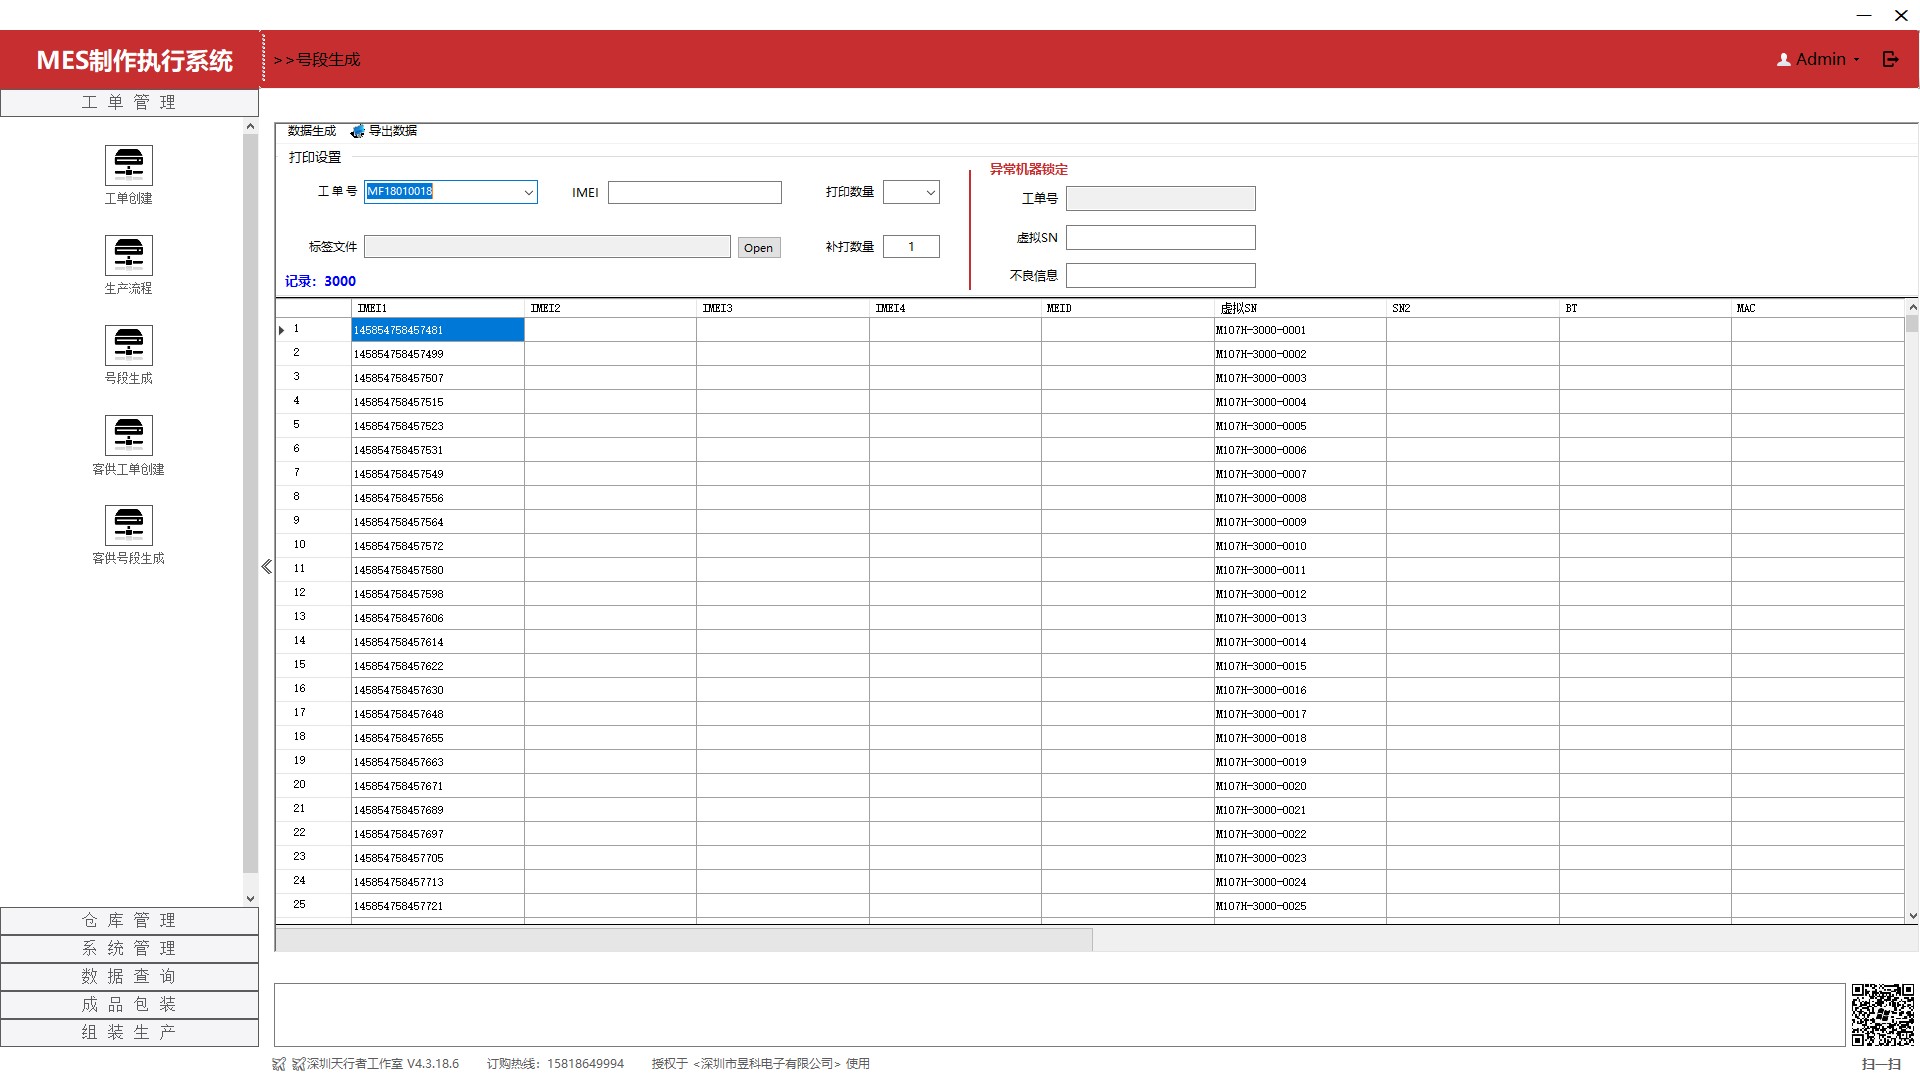This screenshot has height=1080, width=1920.
Task: Open the 打印数量 dropdown
Action: click(930, 192)
